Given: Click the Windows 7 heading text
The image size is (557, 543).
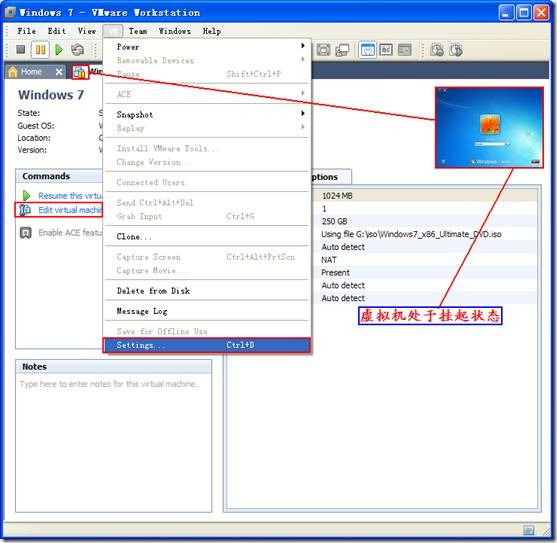Looking at the screenshot, I should 51,95.
